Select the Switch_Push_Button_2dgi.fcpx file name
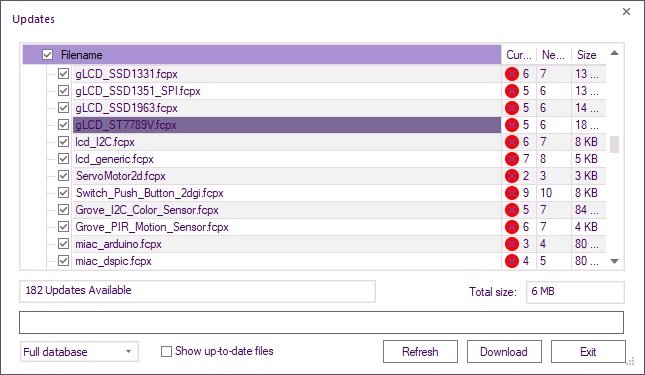Screen dimensions: 645x375 150,193
